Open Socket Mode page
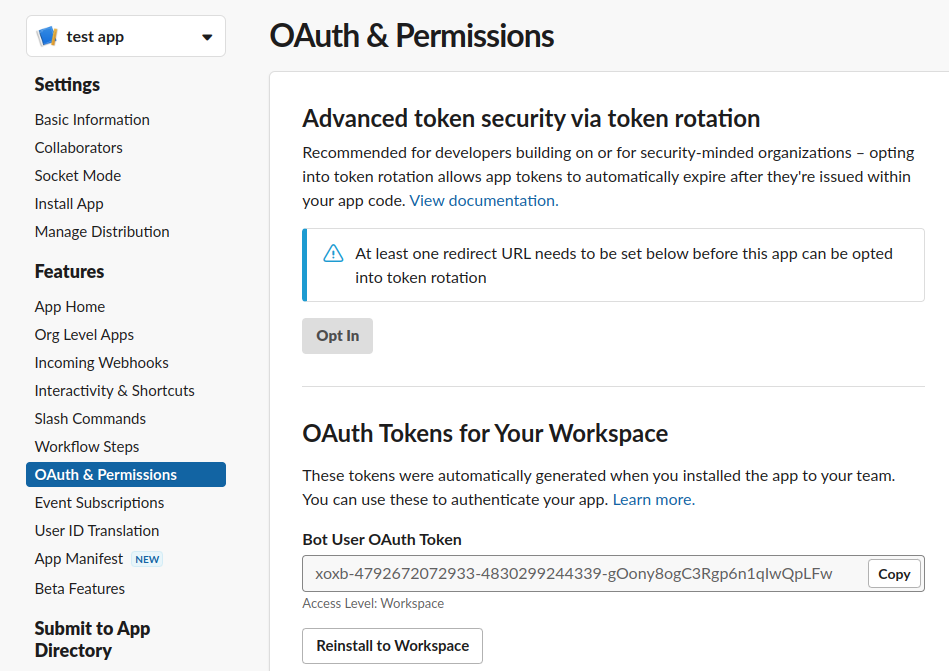The height and width of the screenshot is (671, 949). (78, 175)
